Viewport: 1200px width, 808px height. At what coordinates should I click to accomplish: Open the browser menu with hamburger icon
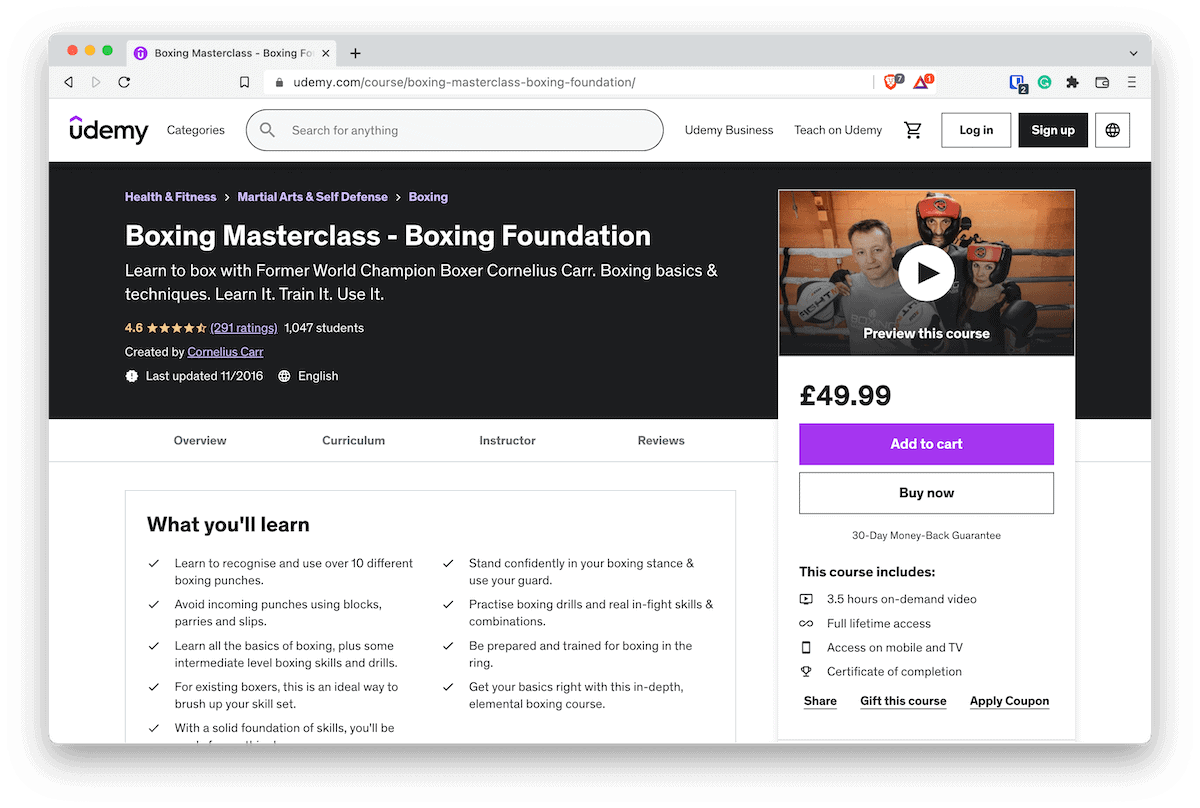[1130, 82]
